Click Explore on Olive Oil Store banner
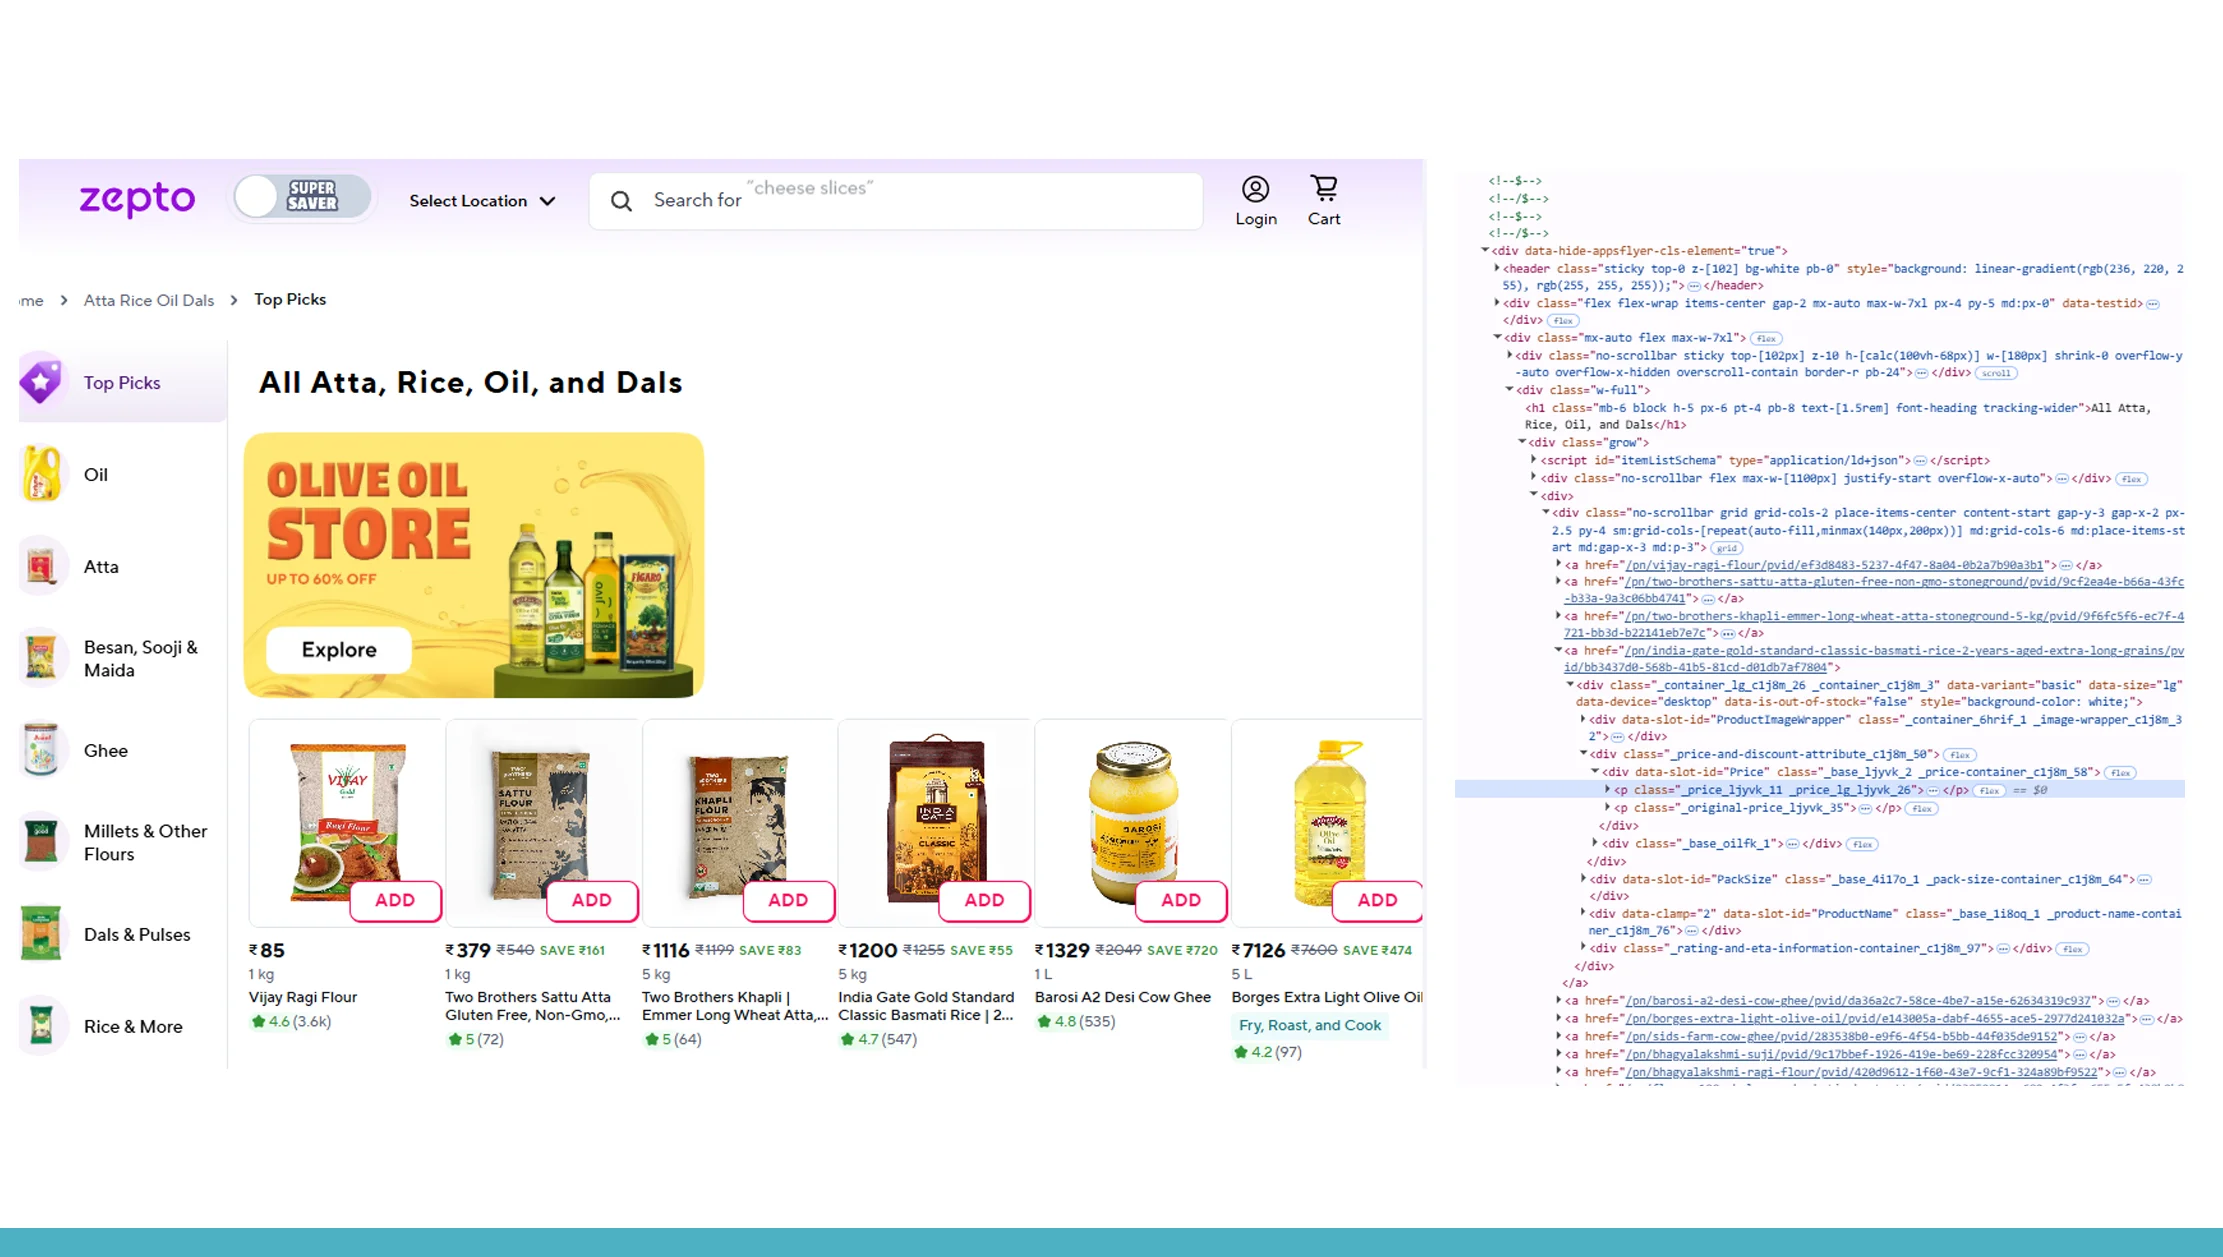 pyautogui.click(x=339, y=650)
